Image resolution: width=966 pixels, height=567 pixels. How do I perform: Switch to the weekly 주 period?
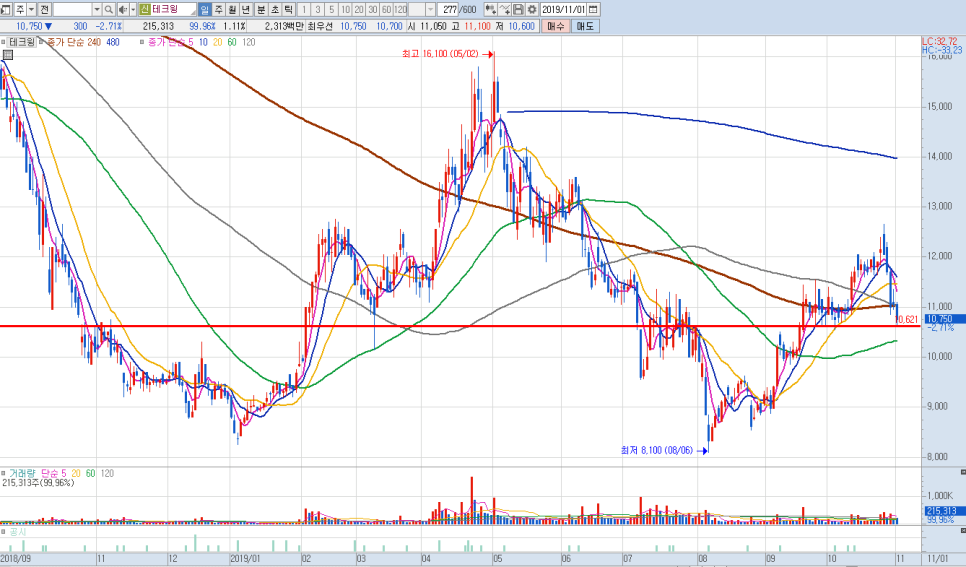[x=218, y=9]
